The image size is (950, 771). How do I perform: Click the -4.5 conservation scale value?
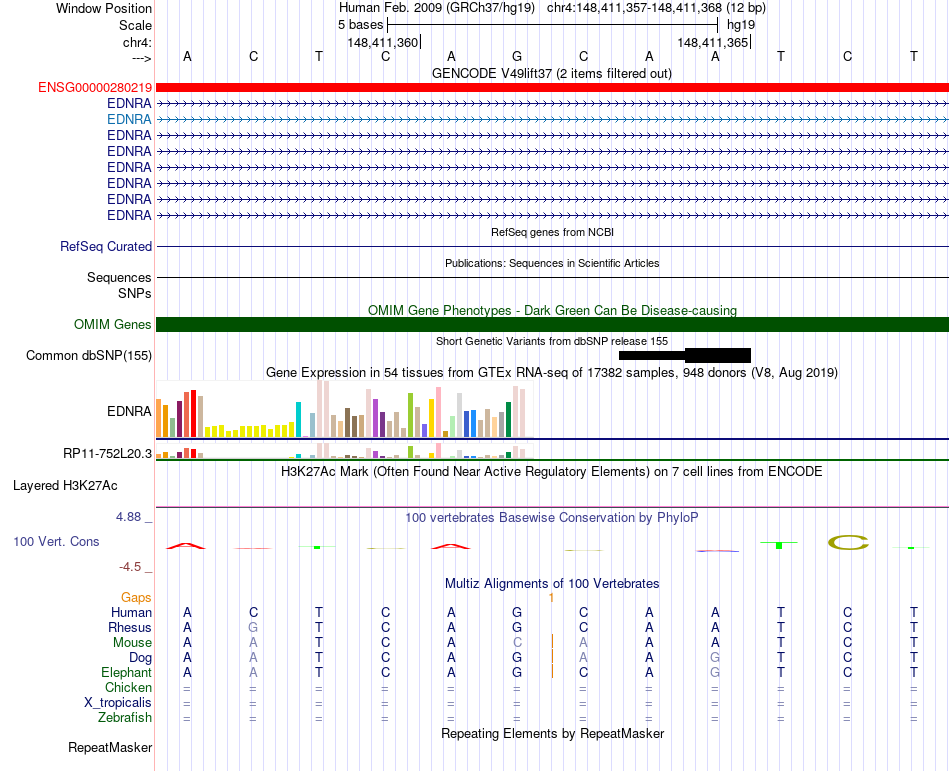click(x=130, y=567)
